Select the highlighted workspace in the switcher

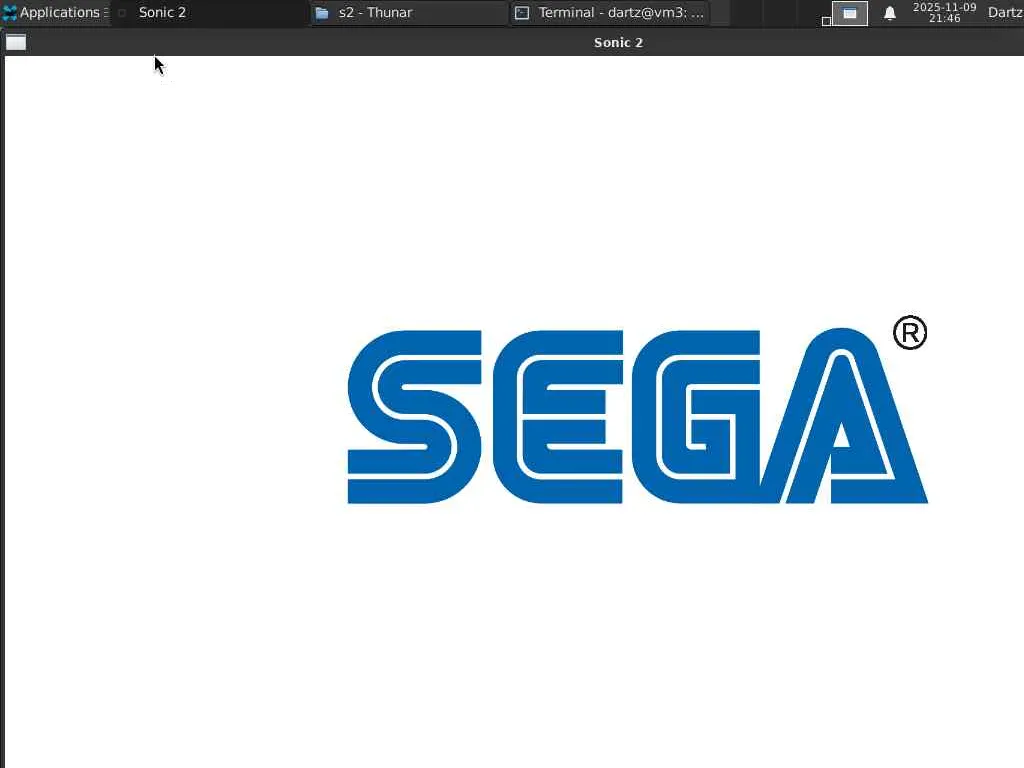click(x=850, y=13)
